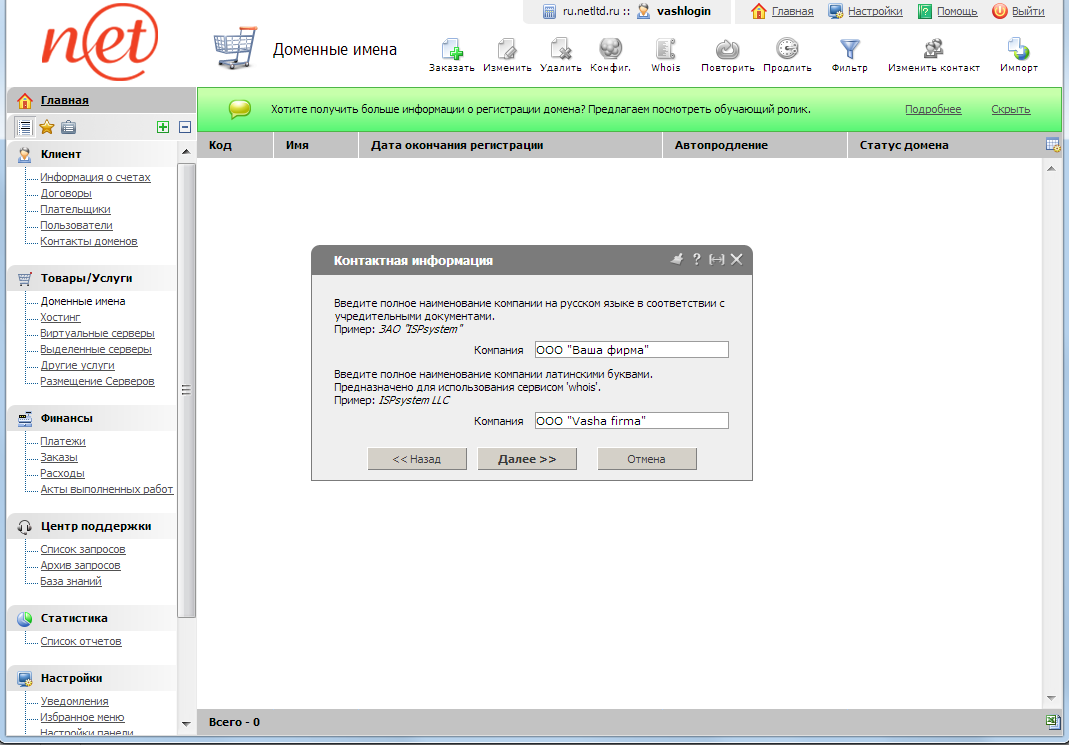Open Хостинг in the sidebar menu

60,317
